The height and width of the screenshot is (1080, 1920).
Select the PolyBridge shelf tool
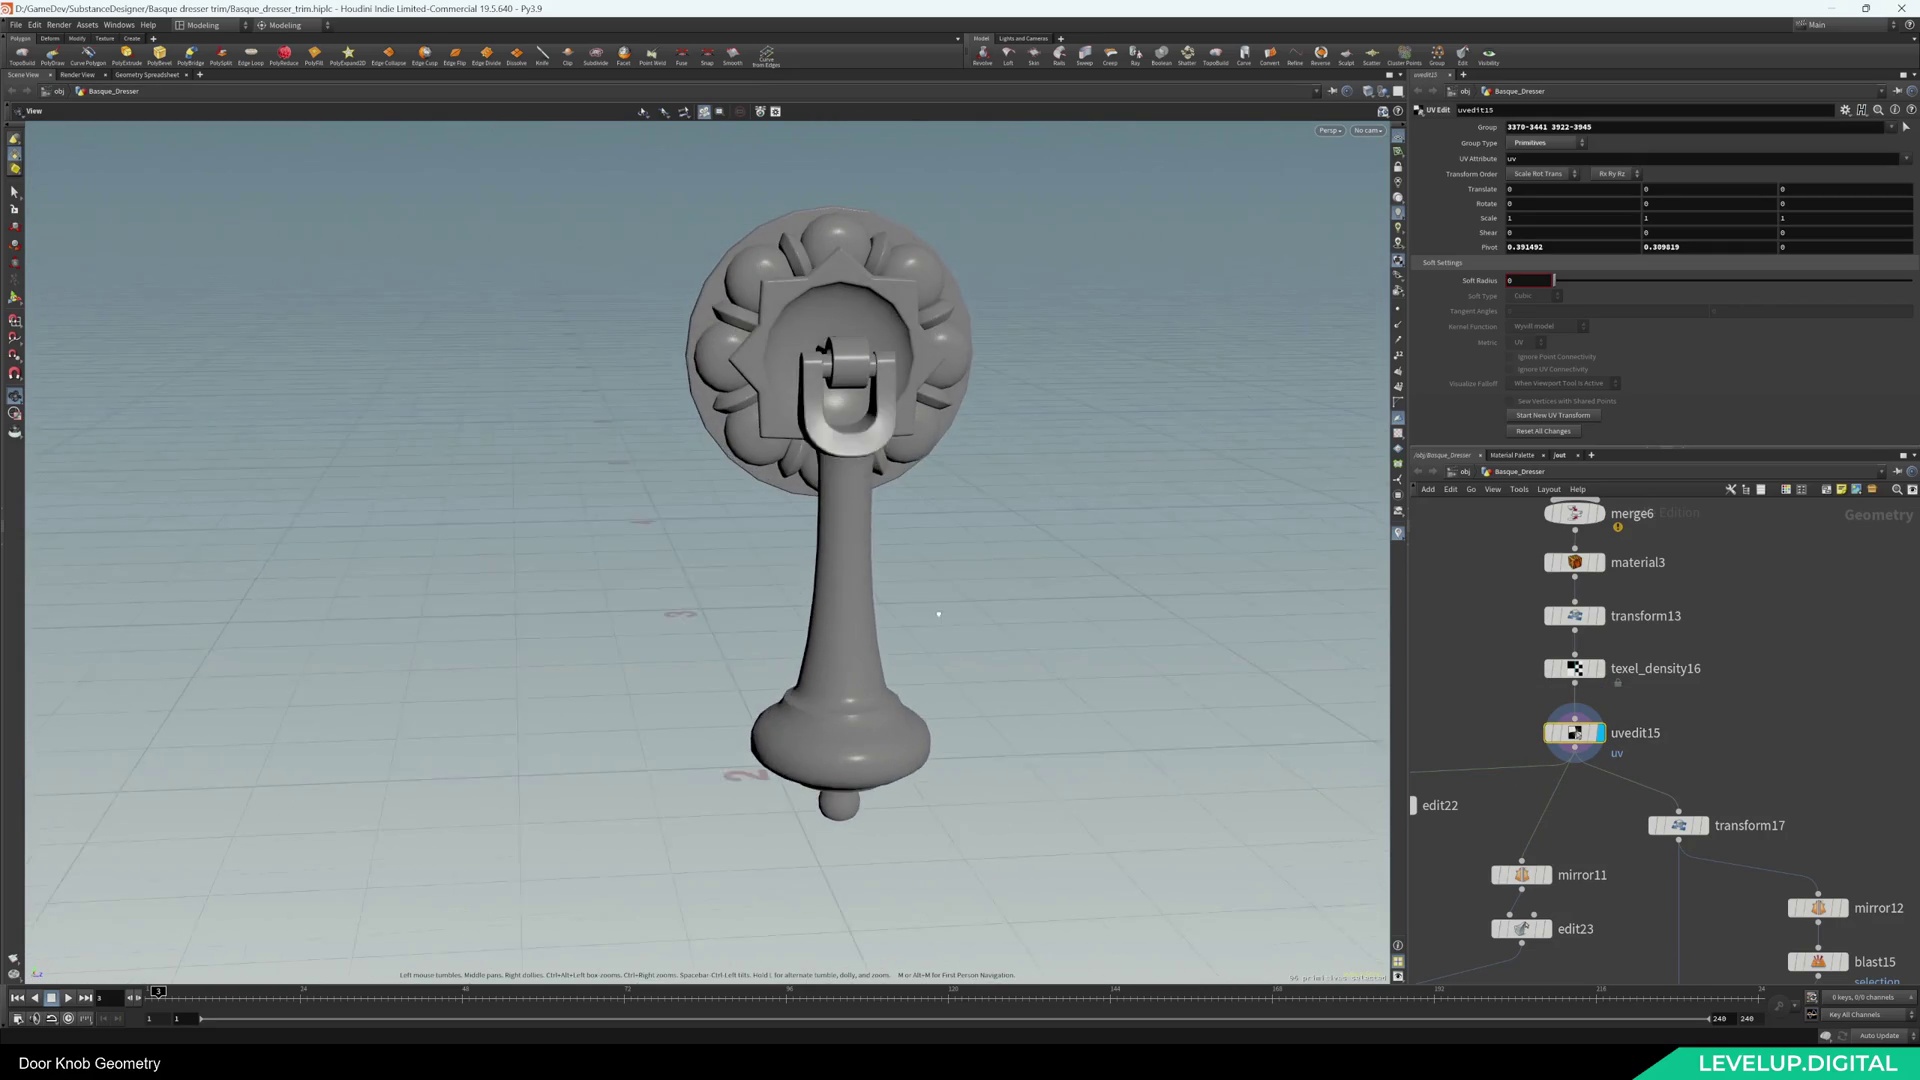(190, 55)
